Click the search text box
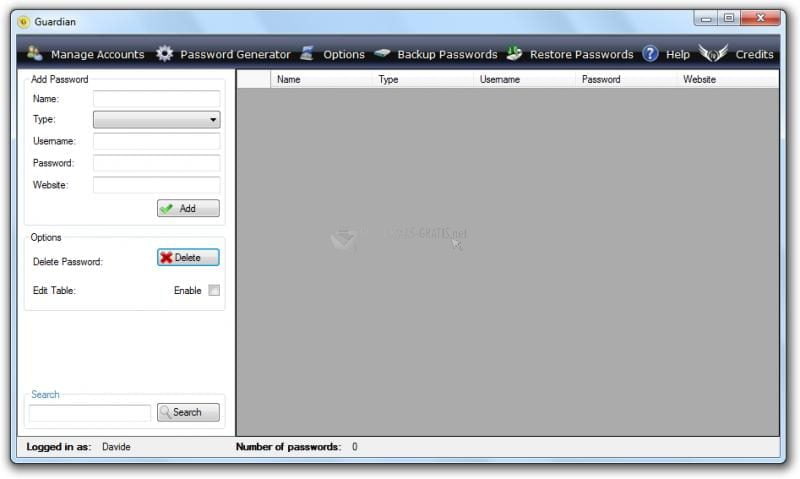Viewport: 800px width, 479px height. (x=90, y=413)
